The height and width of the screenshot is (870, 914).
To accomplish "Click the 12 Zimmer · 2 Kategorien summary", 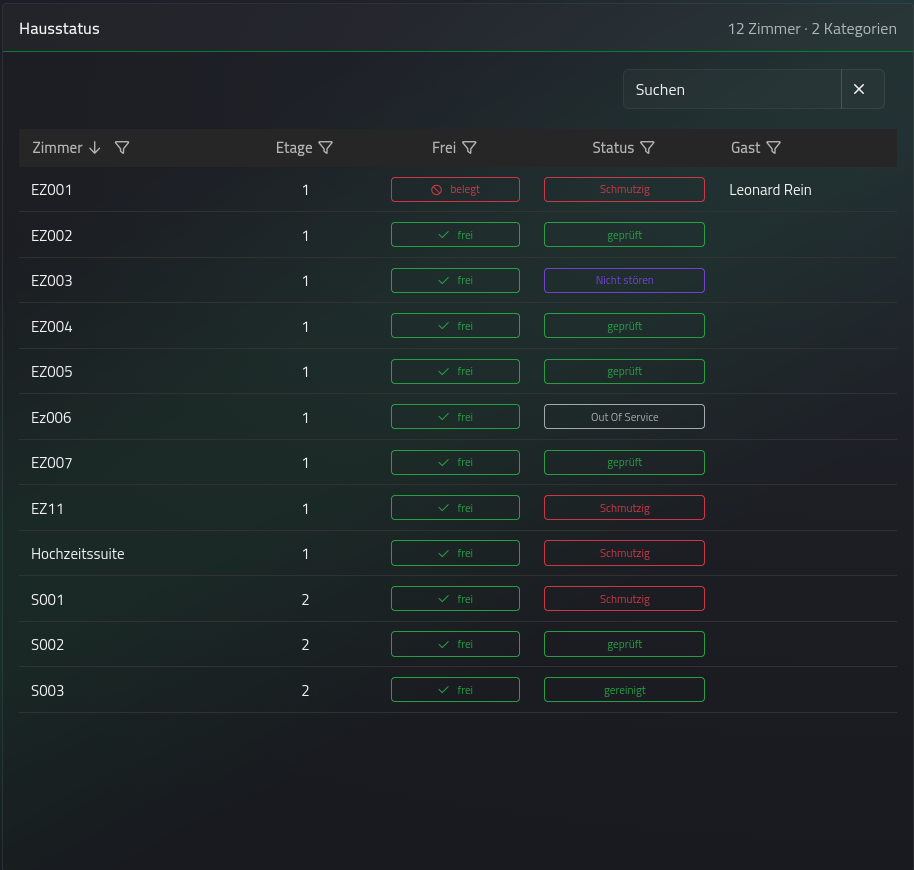I will [x=812, y=29].
